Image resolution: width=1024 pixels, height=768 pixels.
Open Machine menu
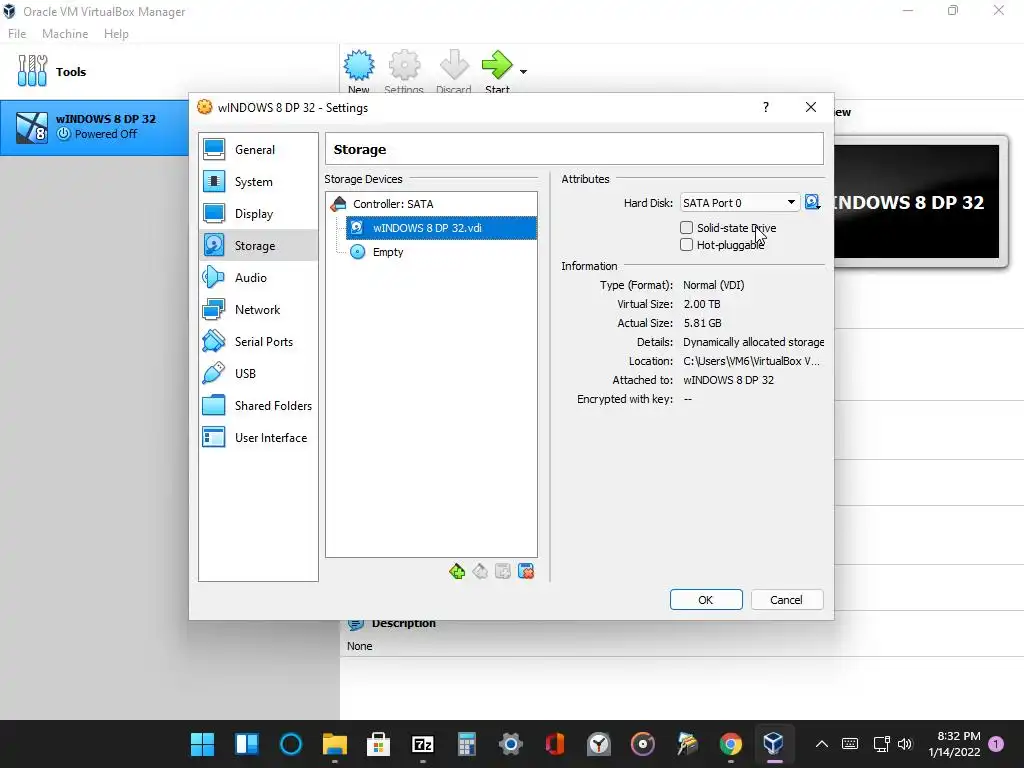coord(65,34)
